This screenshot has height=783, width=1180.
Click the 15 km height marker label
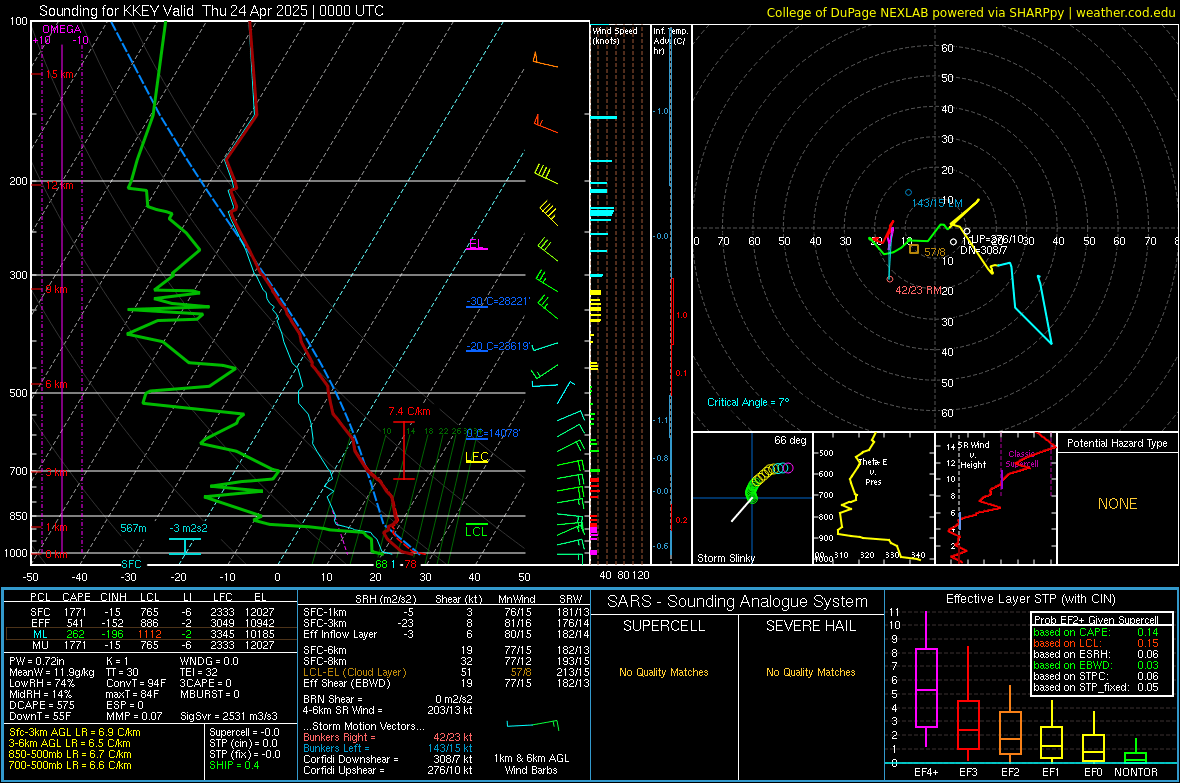tap(60, 74)
